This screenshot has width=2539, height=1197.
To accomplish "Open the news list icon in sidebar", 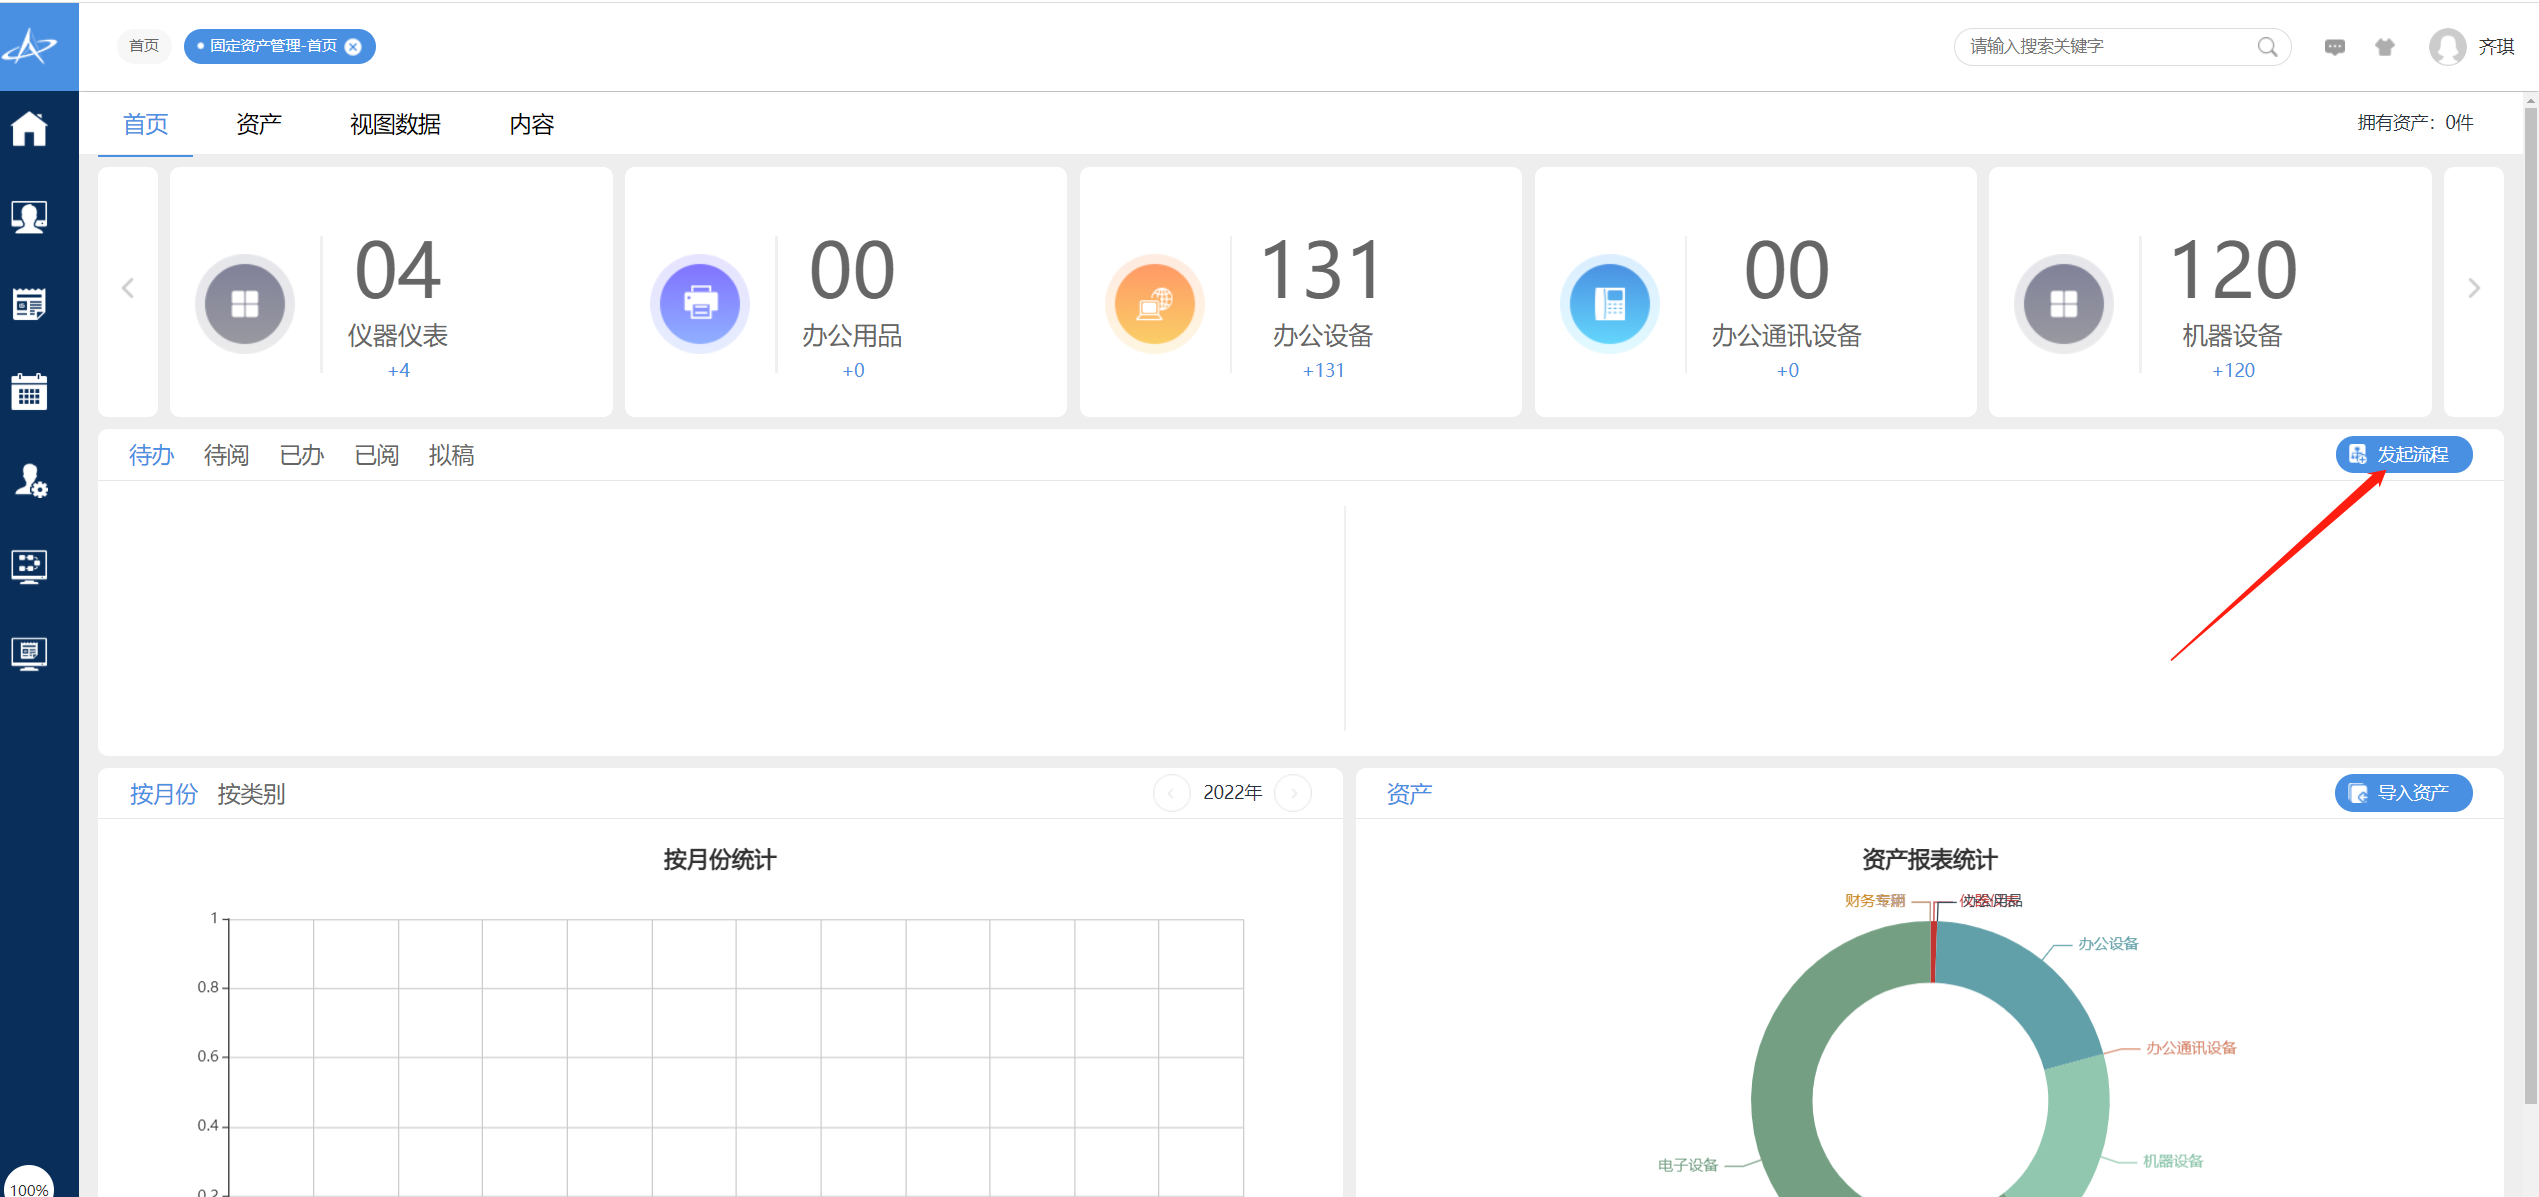I will tap(29, 304).
